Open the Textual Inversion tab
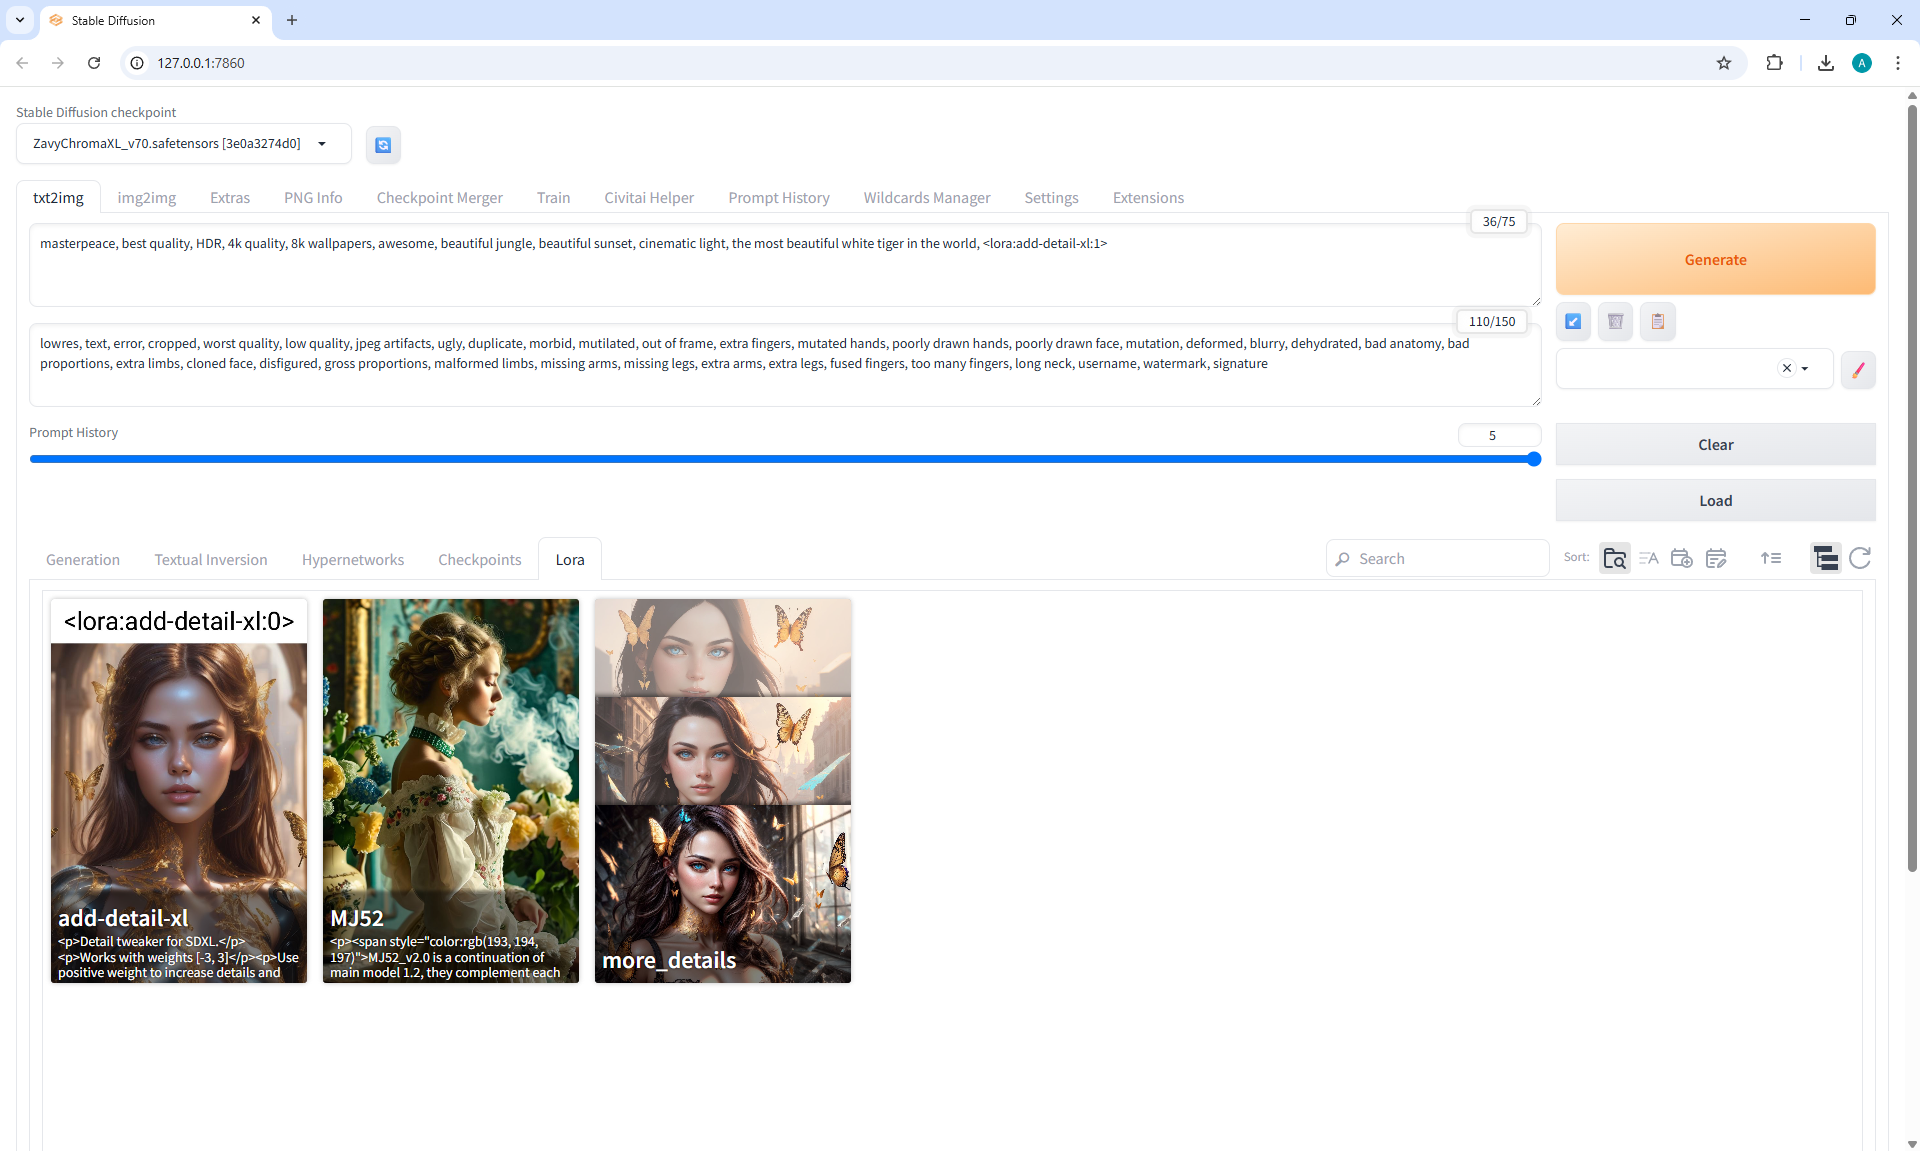 tap(210, 560)
